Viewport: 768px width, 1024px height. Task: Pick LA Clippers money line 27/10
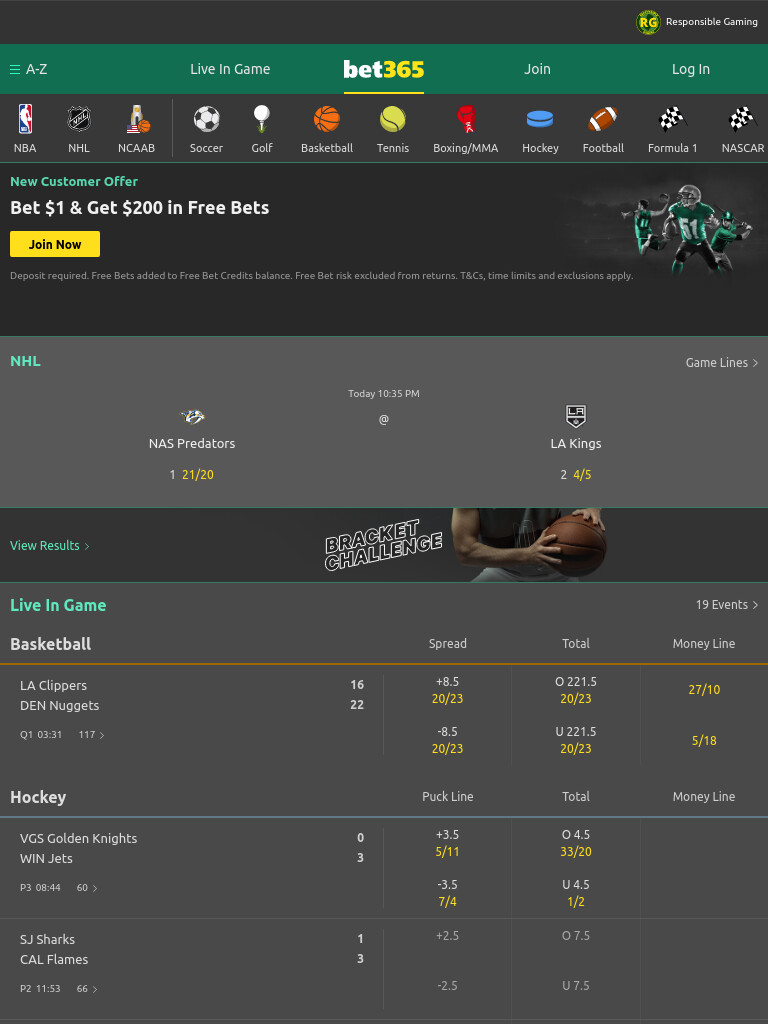coord(704,690)
